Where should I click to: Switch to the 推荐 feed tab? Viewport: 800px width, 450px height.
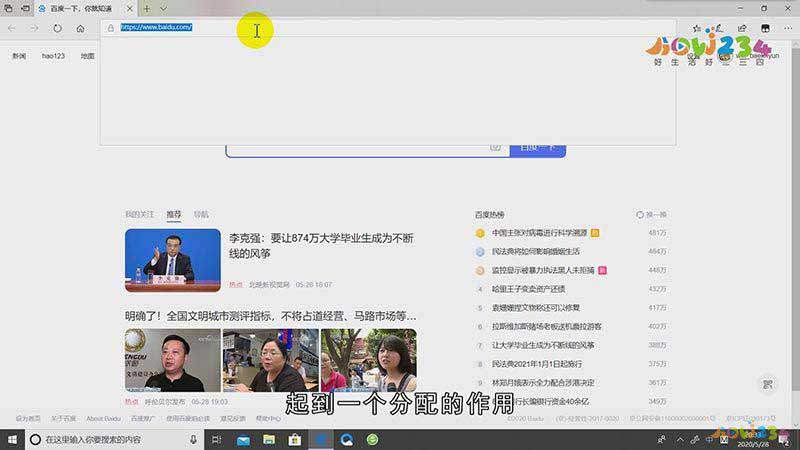click(174, 215)
